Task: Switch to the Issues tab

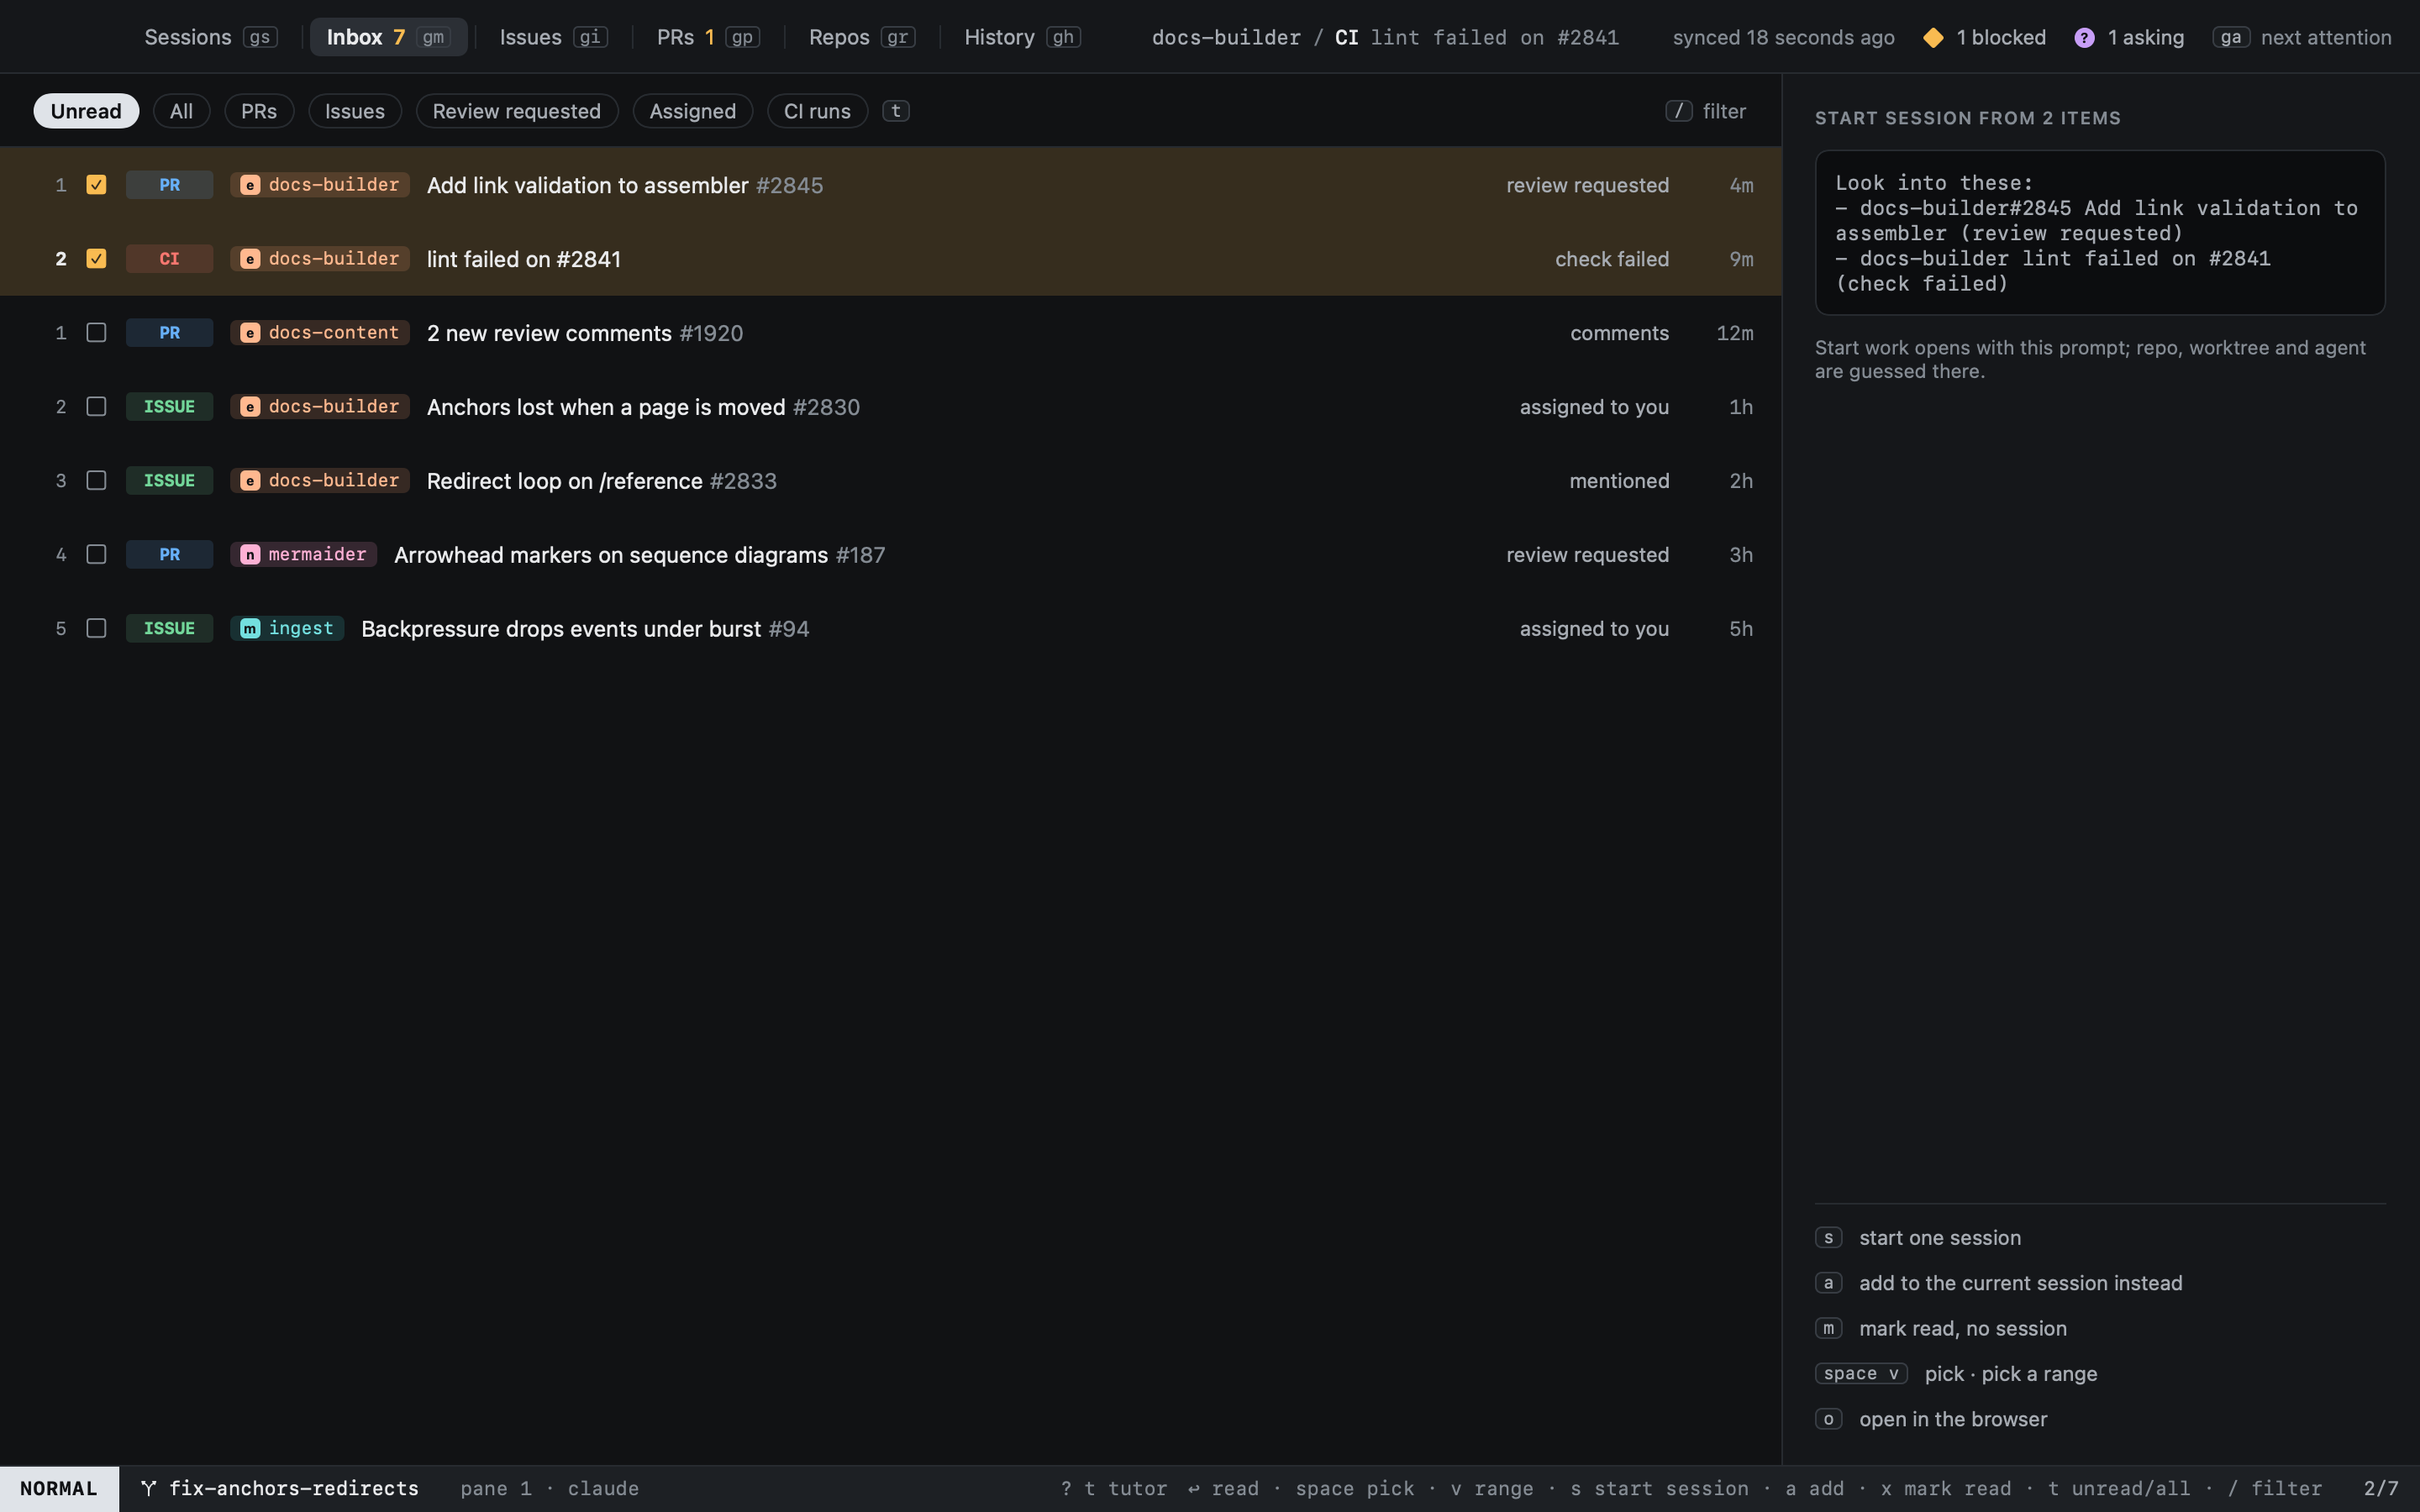Action: pos(553,37)
